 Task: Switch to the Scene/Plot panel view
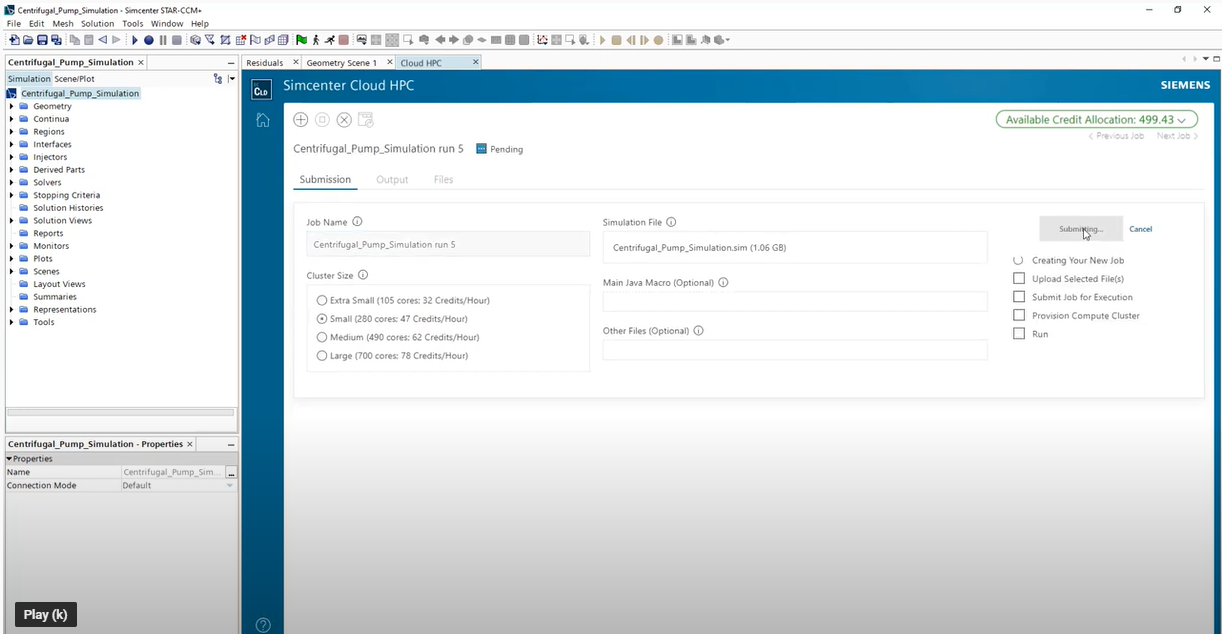tap(74, 79)
